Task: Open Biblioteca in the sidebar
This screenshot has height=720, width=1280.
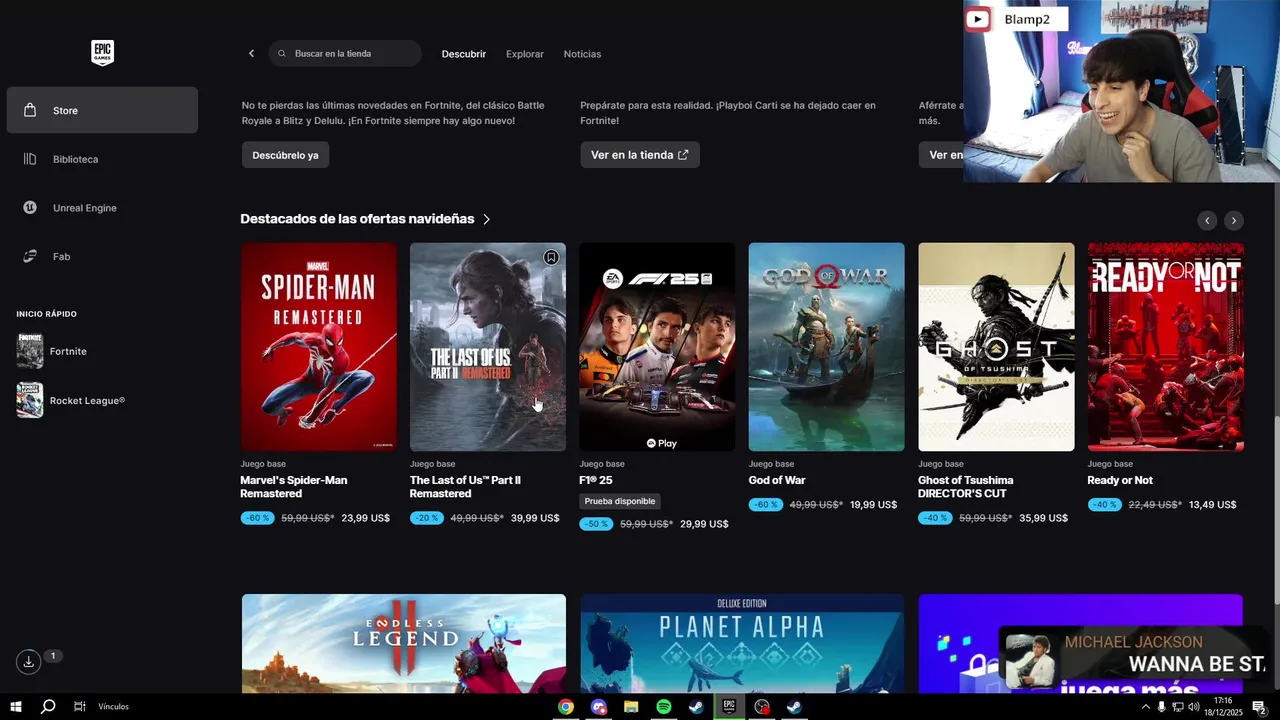Action: tap(102, 159)
